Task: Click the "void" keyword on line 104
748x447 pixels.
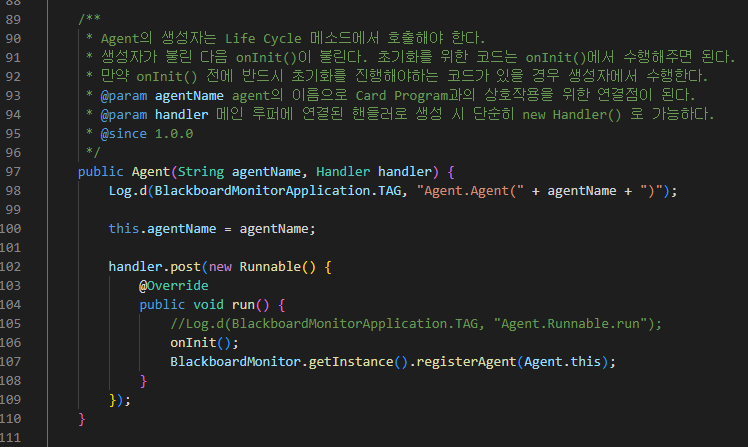Action: [x=208, y=305]
